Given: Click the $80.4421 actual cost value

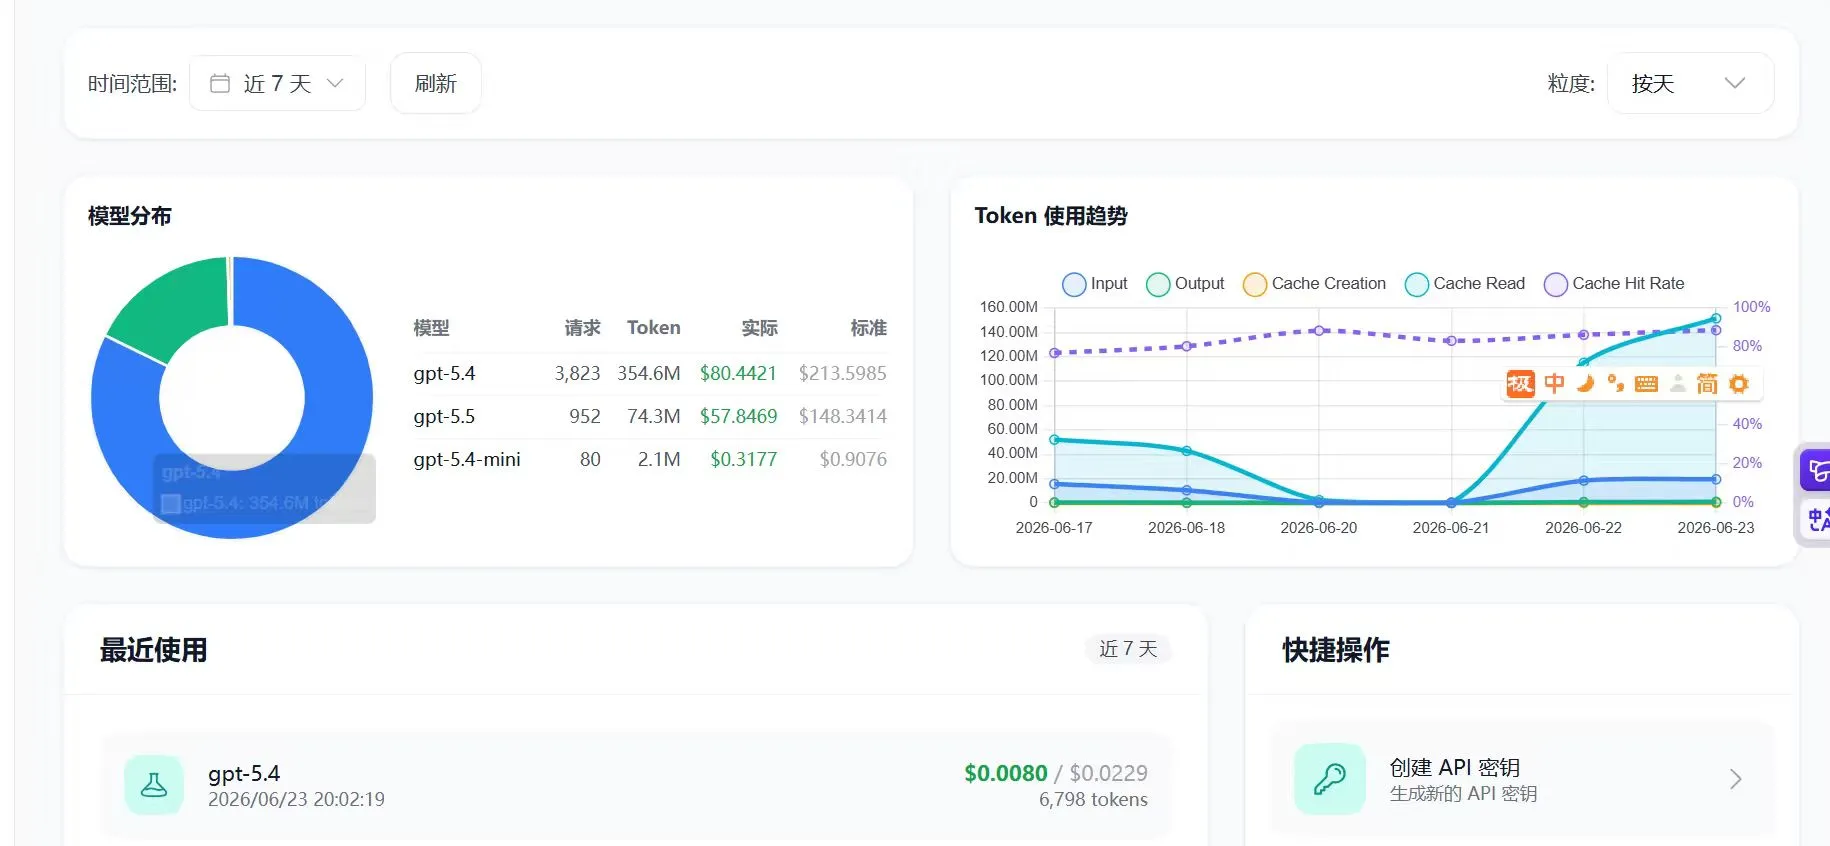Looking at the screenshot, I should (x=738, y=373).
